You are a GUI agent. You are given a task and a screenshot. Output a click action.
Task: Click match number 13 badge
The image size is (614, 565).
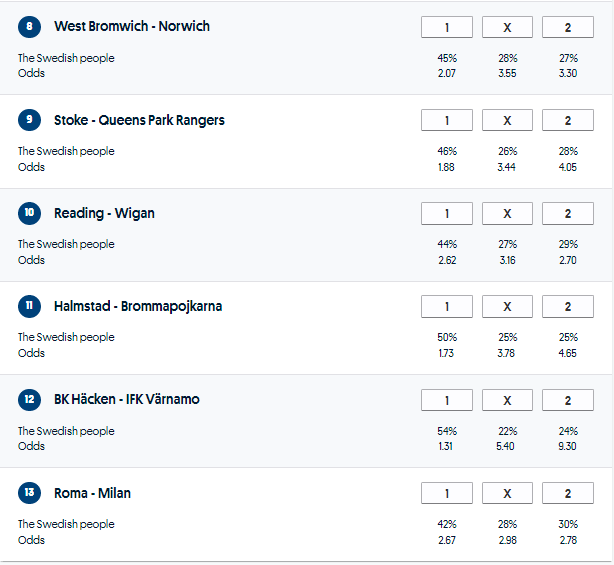(x=30, y=493)
